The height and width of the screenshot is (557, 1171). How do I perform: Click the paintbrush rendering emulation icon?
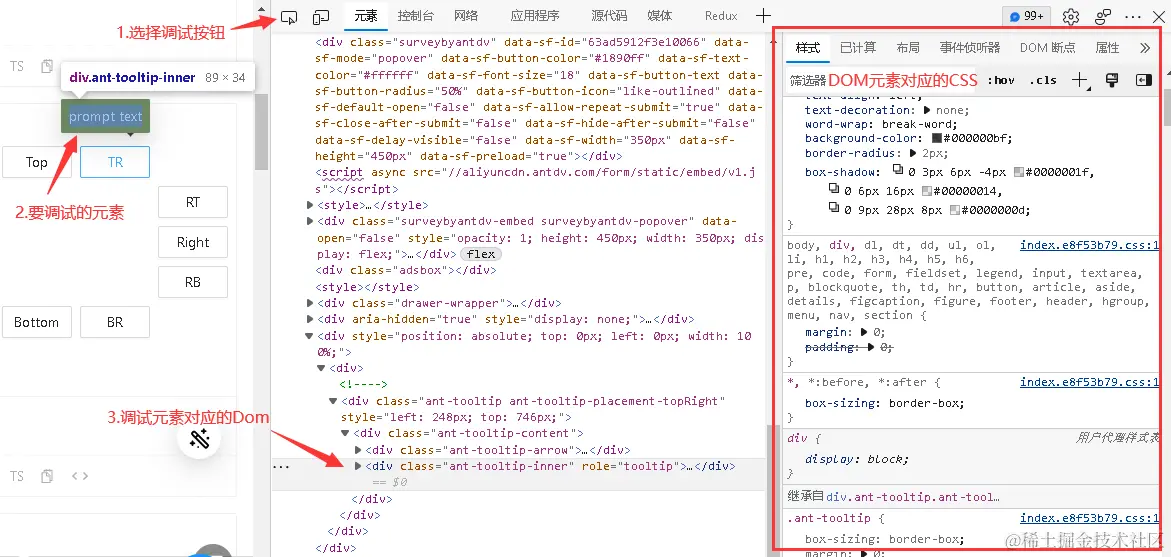[x=1111, y=80]
